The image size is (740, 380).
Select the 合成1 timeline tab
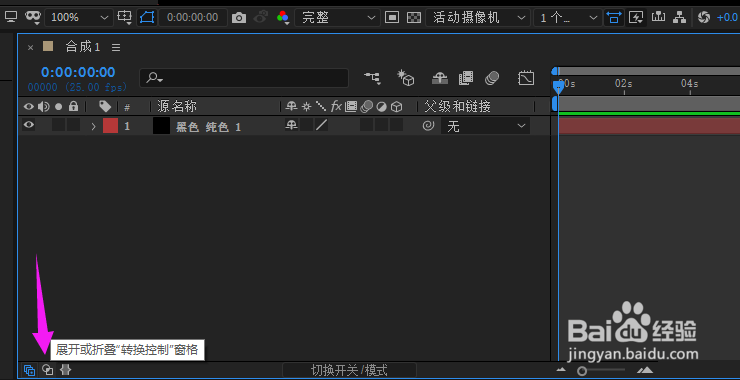[83, 47]
